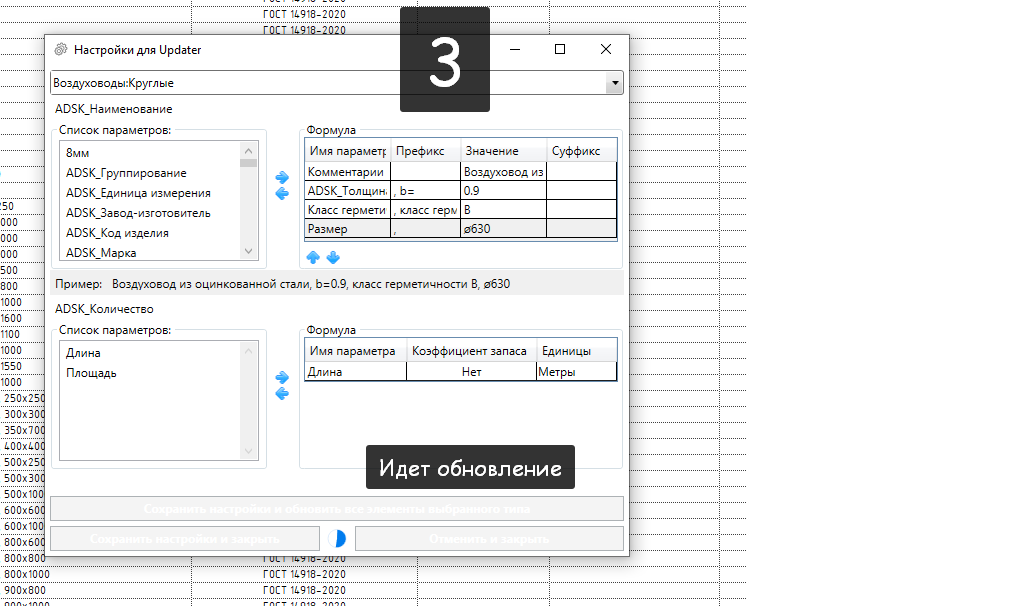Click the gear icon in the Updater title bar

61,50
